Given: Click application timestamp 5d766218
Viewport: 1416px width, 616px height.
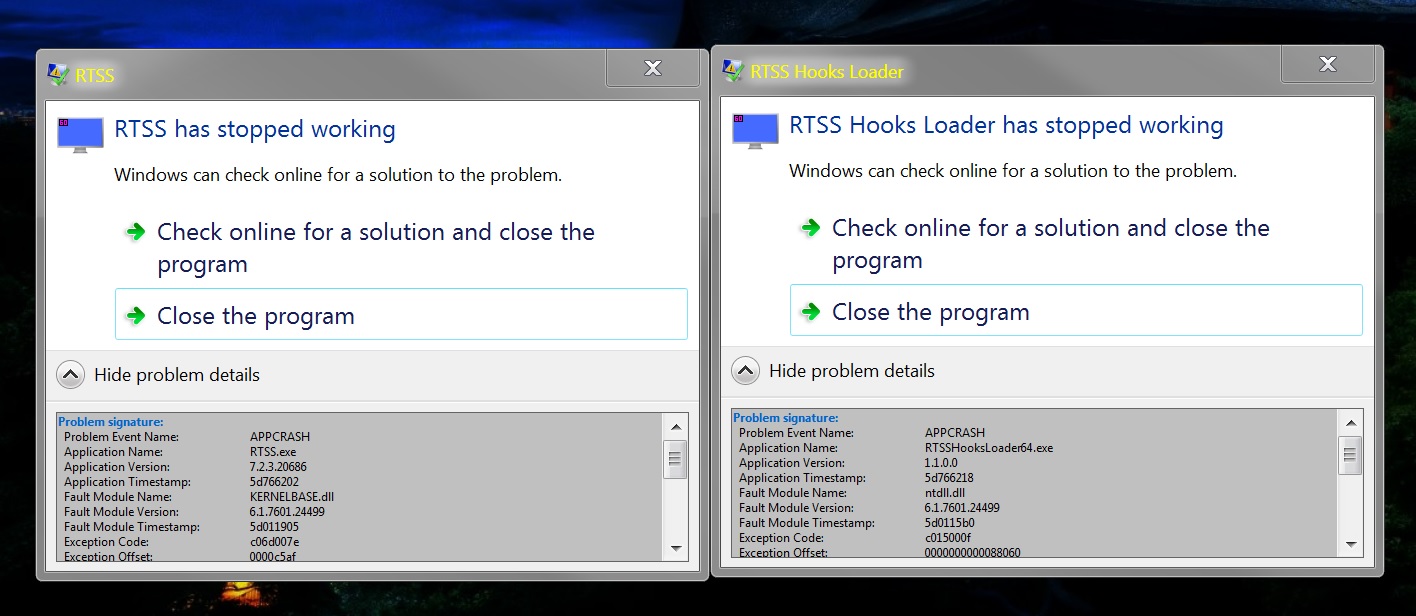Looking at the screenshot, I should pyautogui.click(x=949, y=478).
